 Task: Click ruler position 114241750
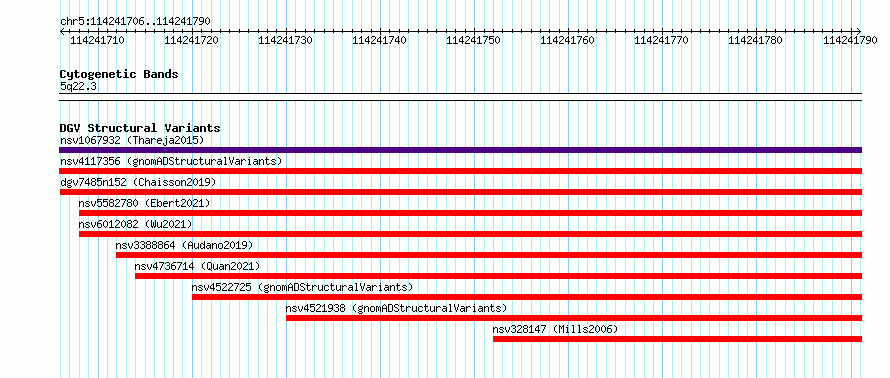[474, 40]
